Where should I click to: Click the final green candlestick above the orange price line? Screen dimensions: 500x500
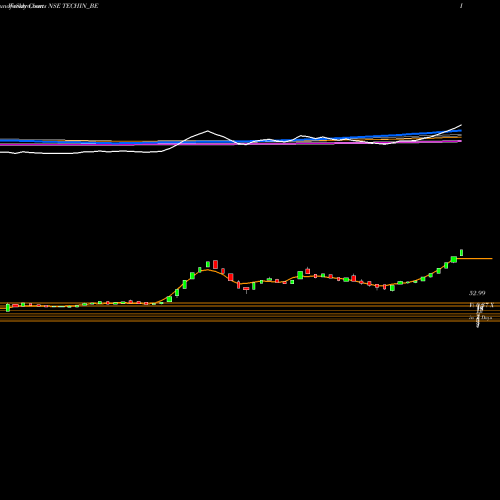click(462, 253)
